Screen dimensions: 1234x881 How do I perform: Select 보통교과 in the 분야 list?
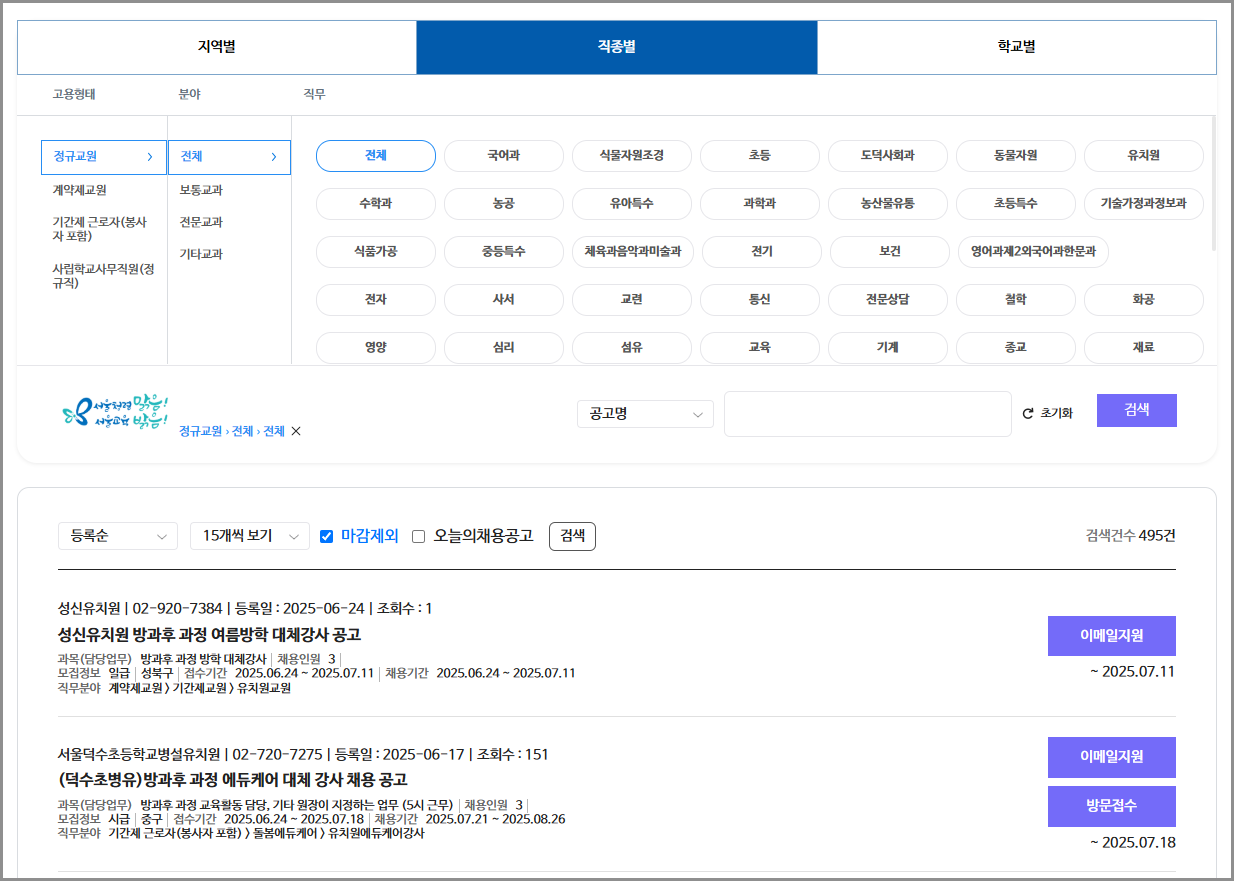coord(203,190)
